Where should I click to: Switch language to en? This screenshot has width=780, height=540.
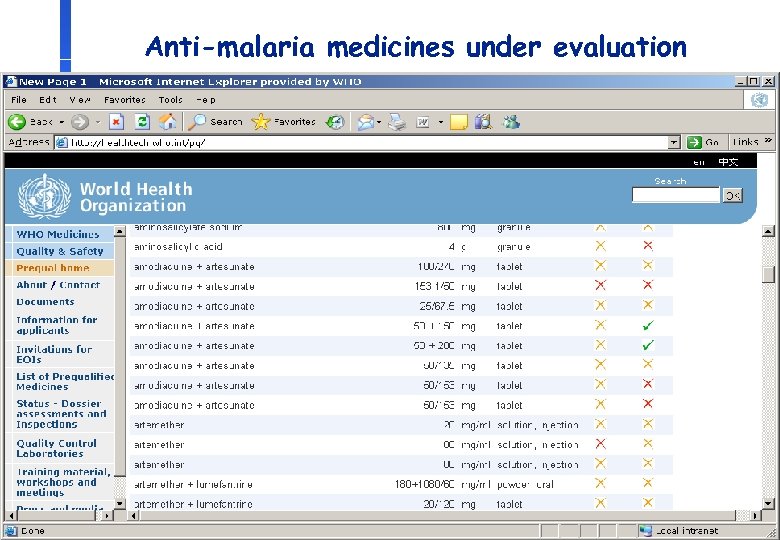tap(699, 162)
